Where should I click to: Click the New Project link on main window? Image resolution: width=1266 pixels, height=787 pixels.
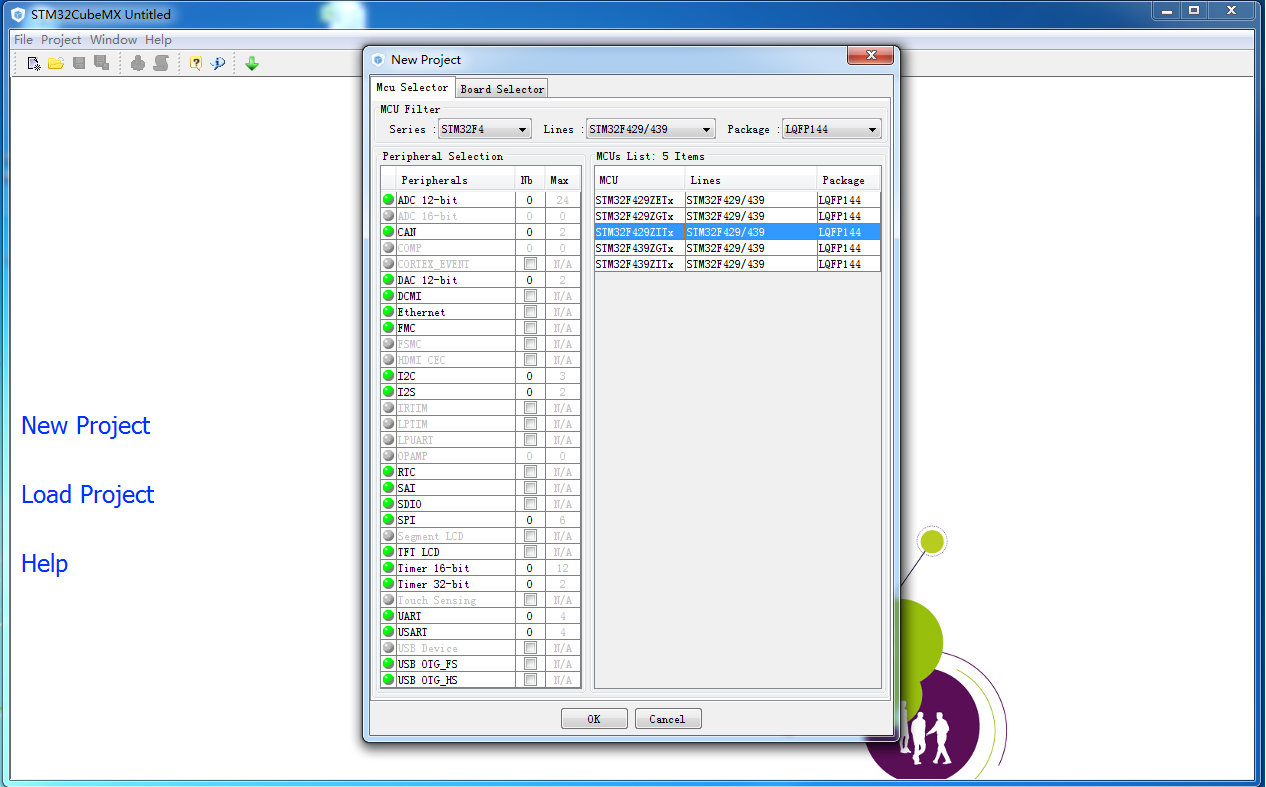click(x=86, y=425)
